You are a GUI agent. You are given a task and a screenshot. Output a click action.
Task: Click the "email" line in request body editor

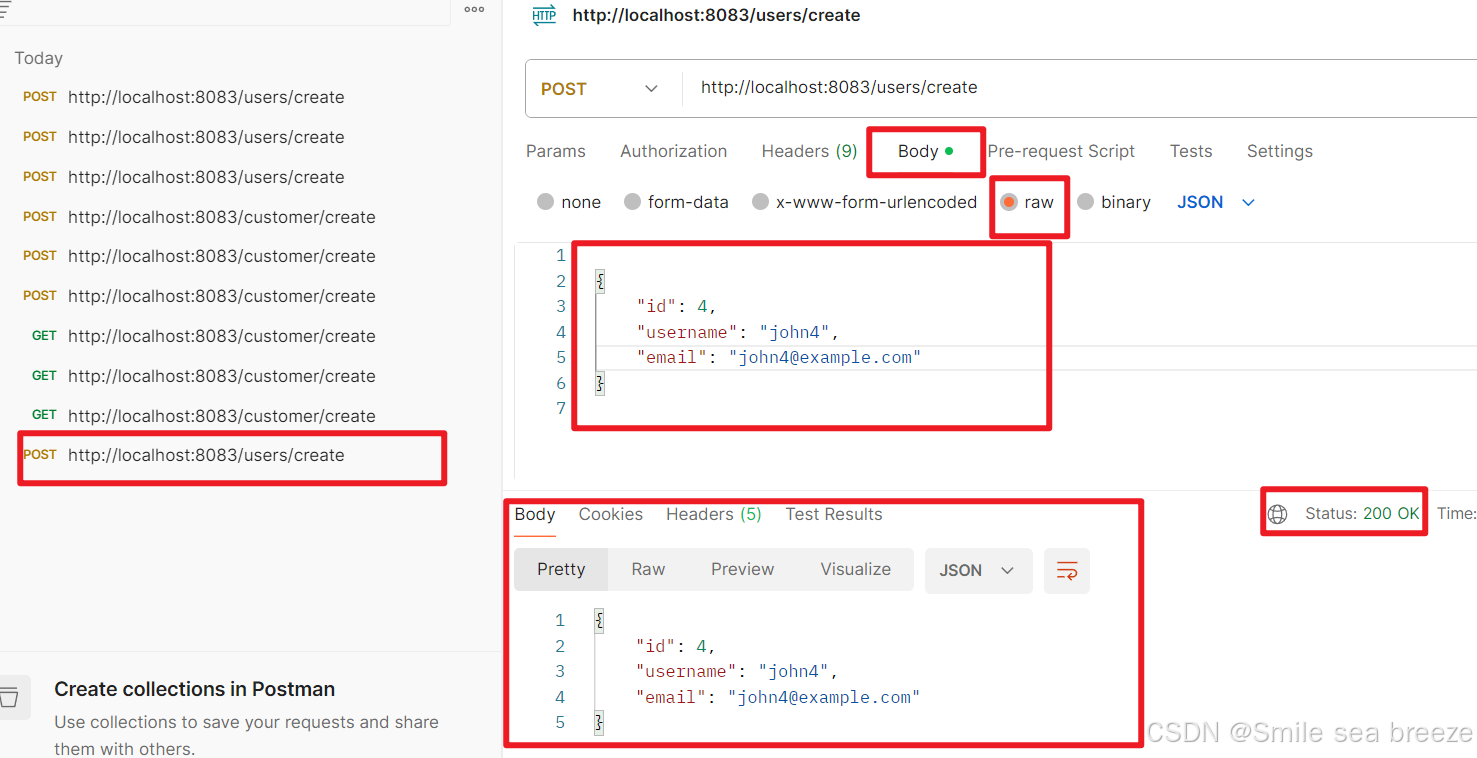(x=778, y=357)
